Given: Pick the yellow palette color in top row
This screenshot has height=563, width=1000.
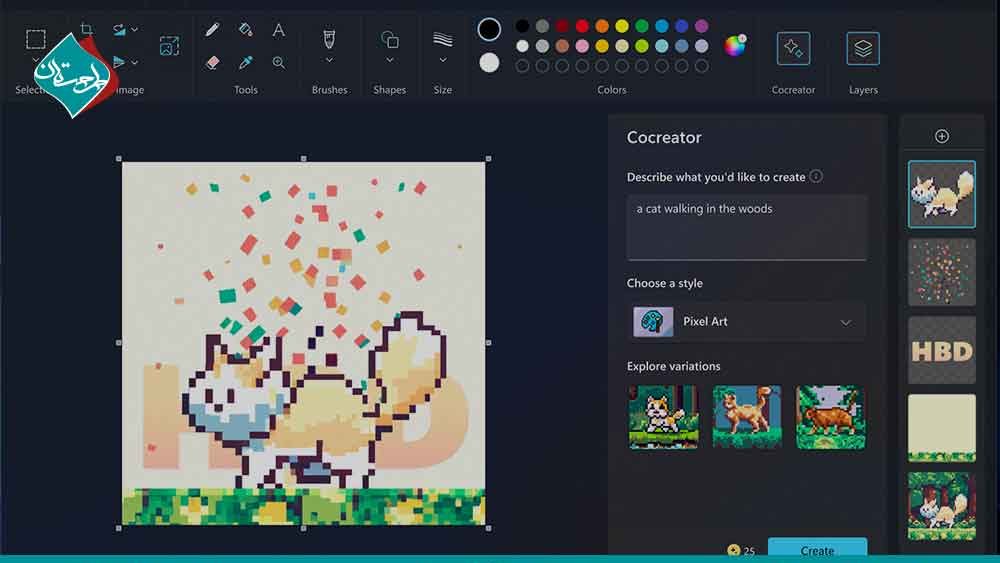Looking at the screenshot, I should [x=622, y=26].
